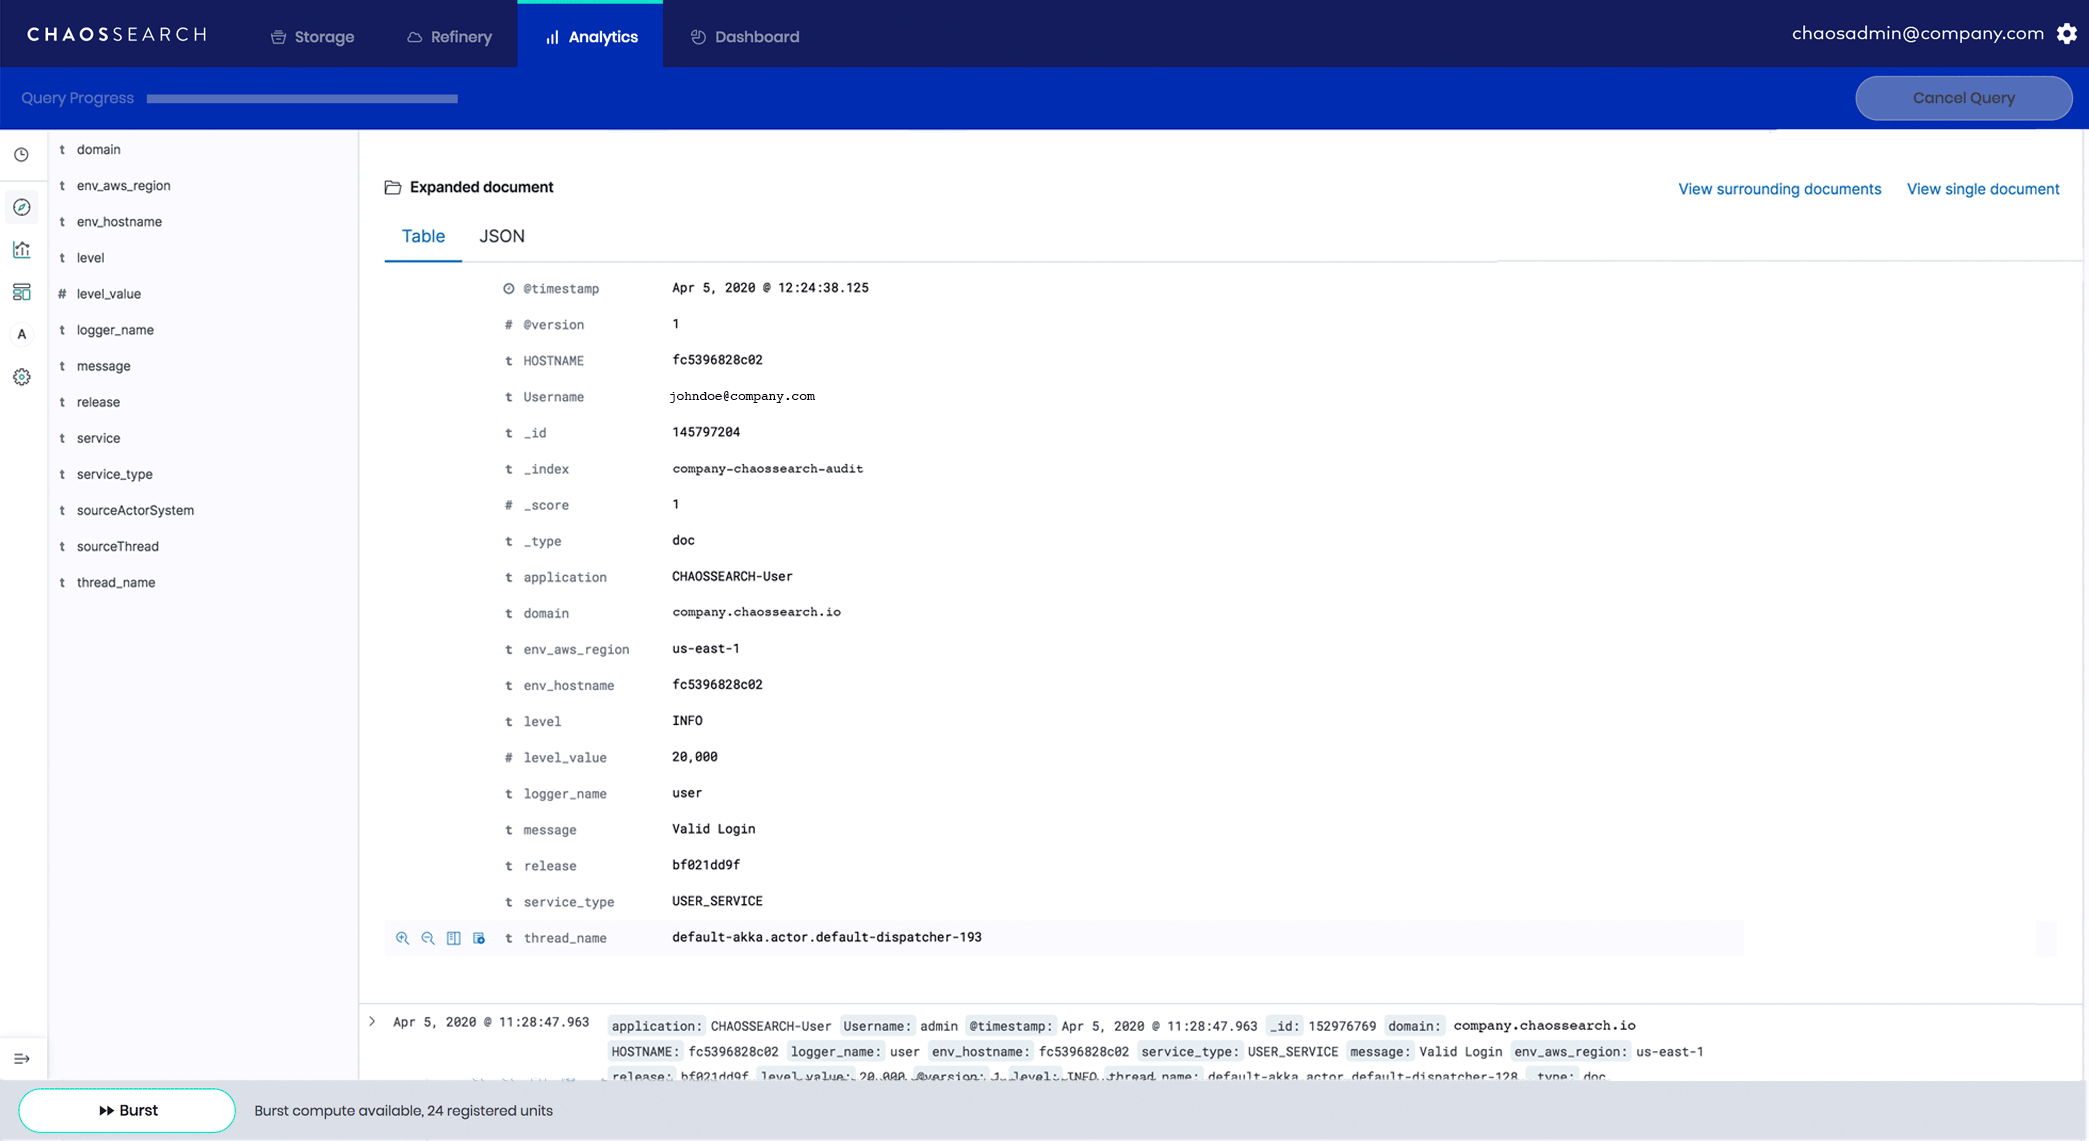This screenshot has height=1141, width=2089.
Task: Click the Burst button
Action: (127, 1110)
